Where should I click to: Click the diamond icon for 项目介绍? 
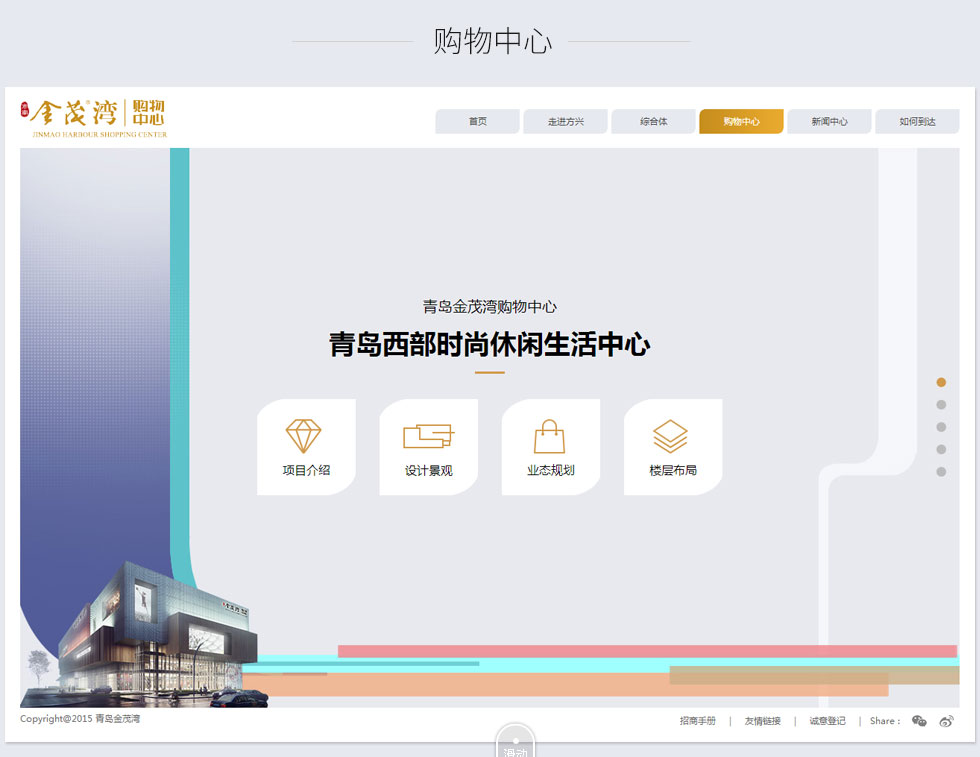(x=304, y=436)
